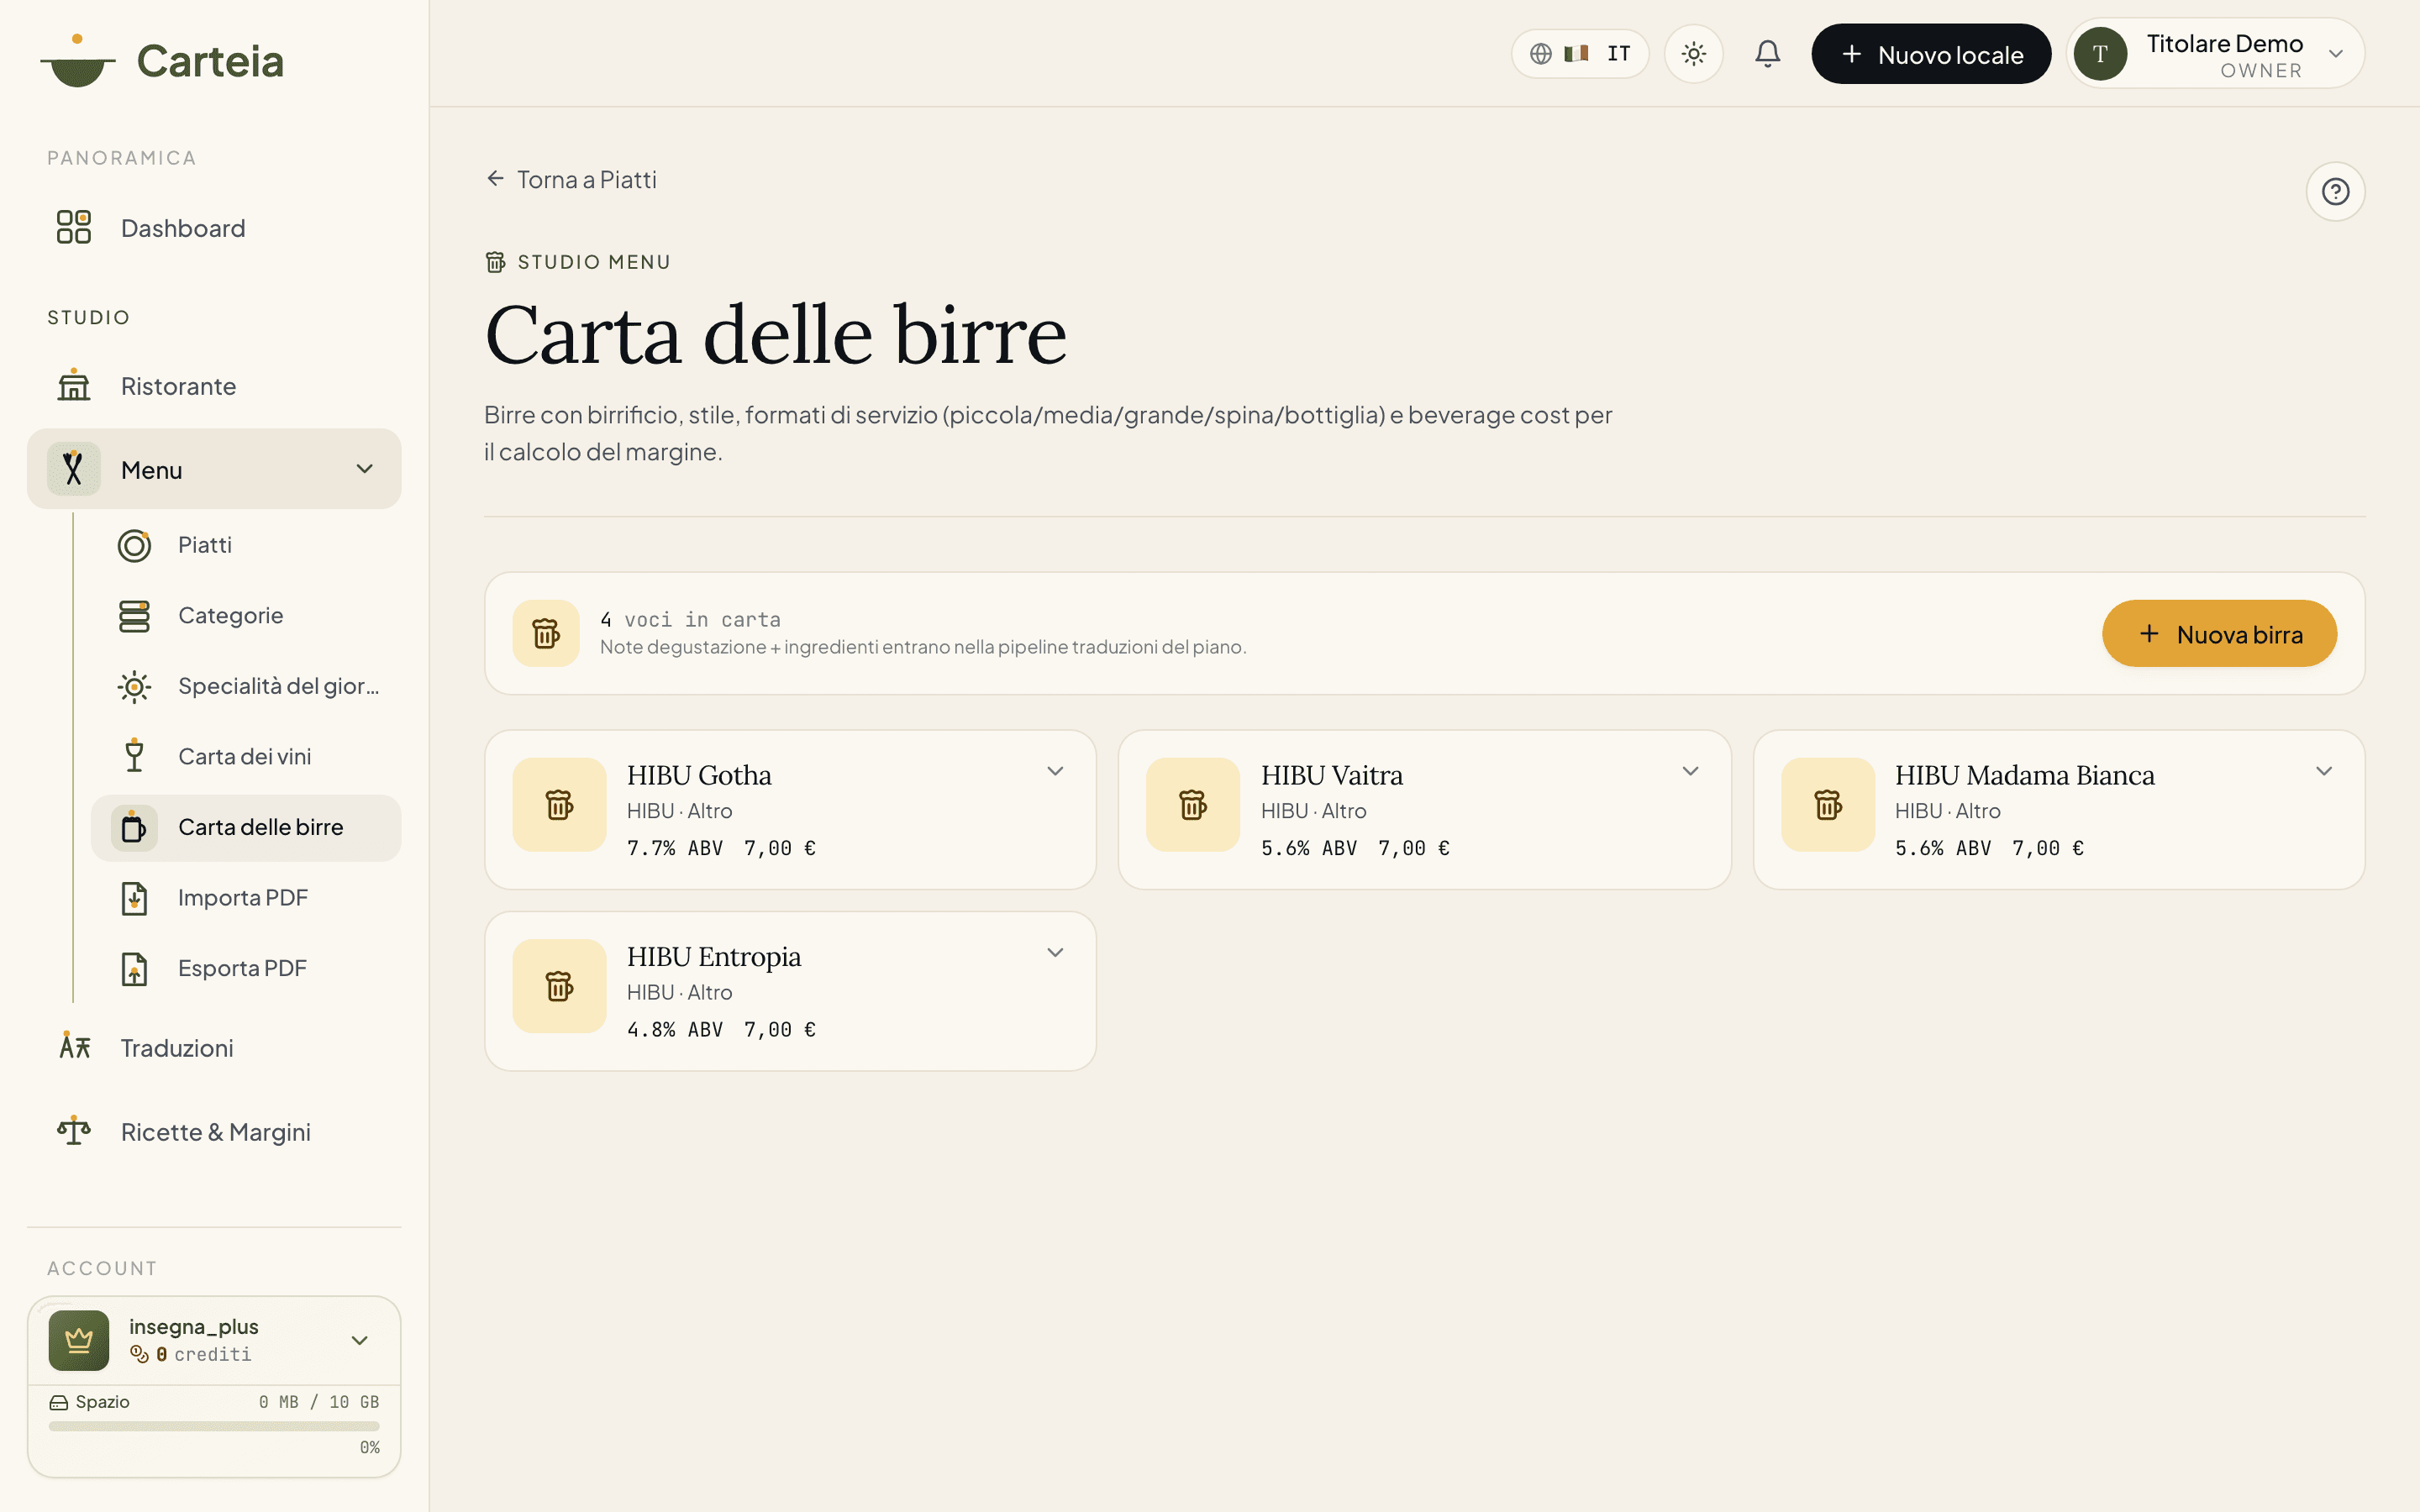
Task: Click the STUDIO MENU breadcrumb label
Action: (594, 262)
